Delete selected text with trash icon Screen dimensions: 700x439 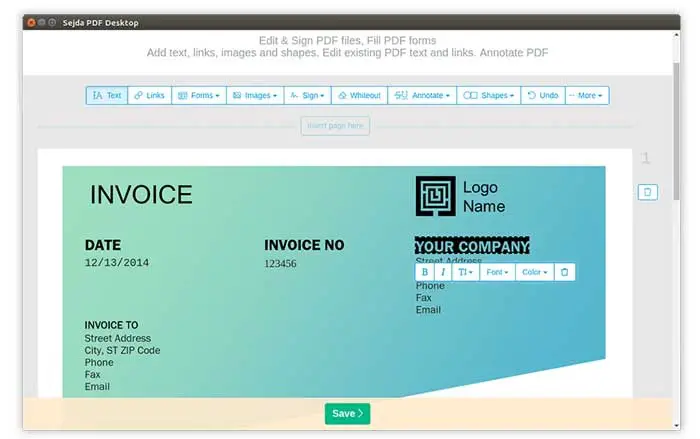(565, 272)
